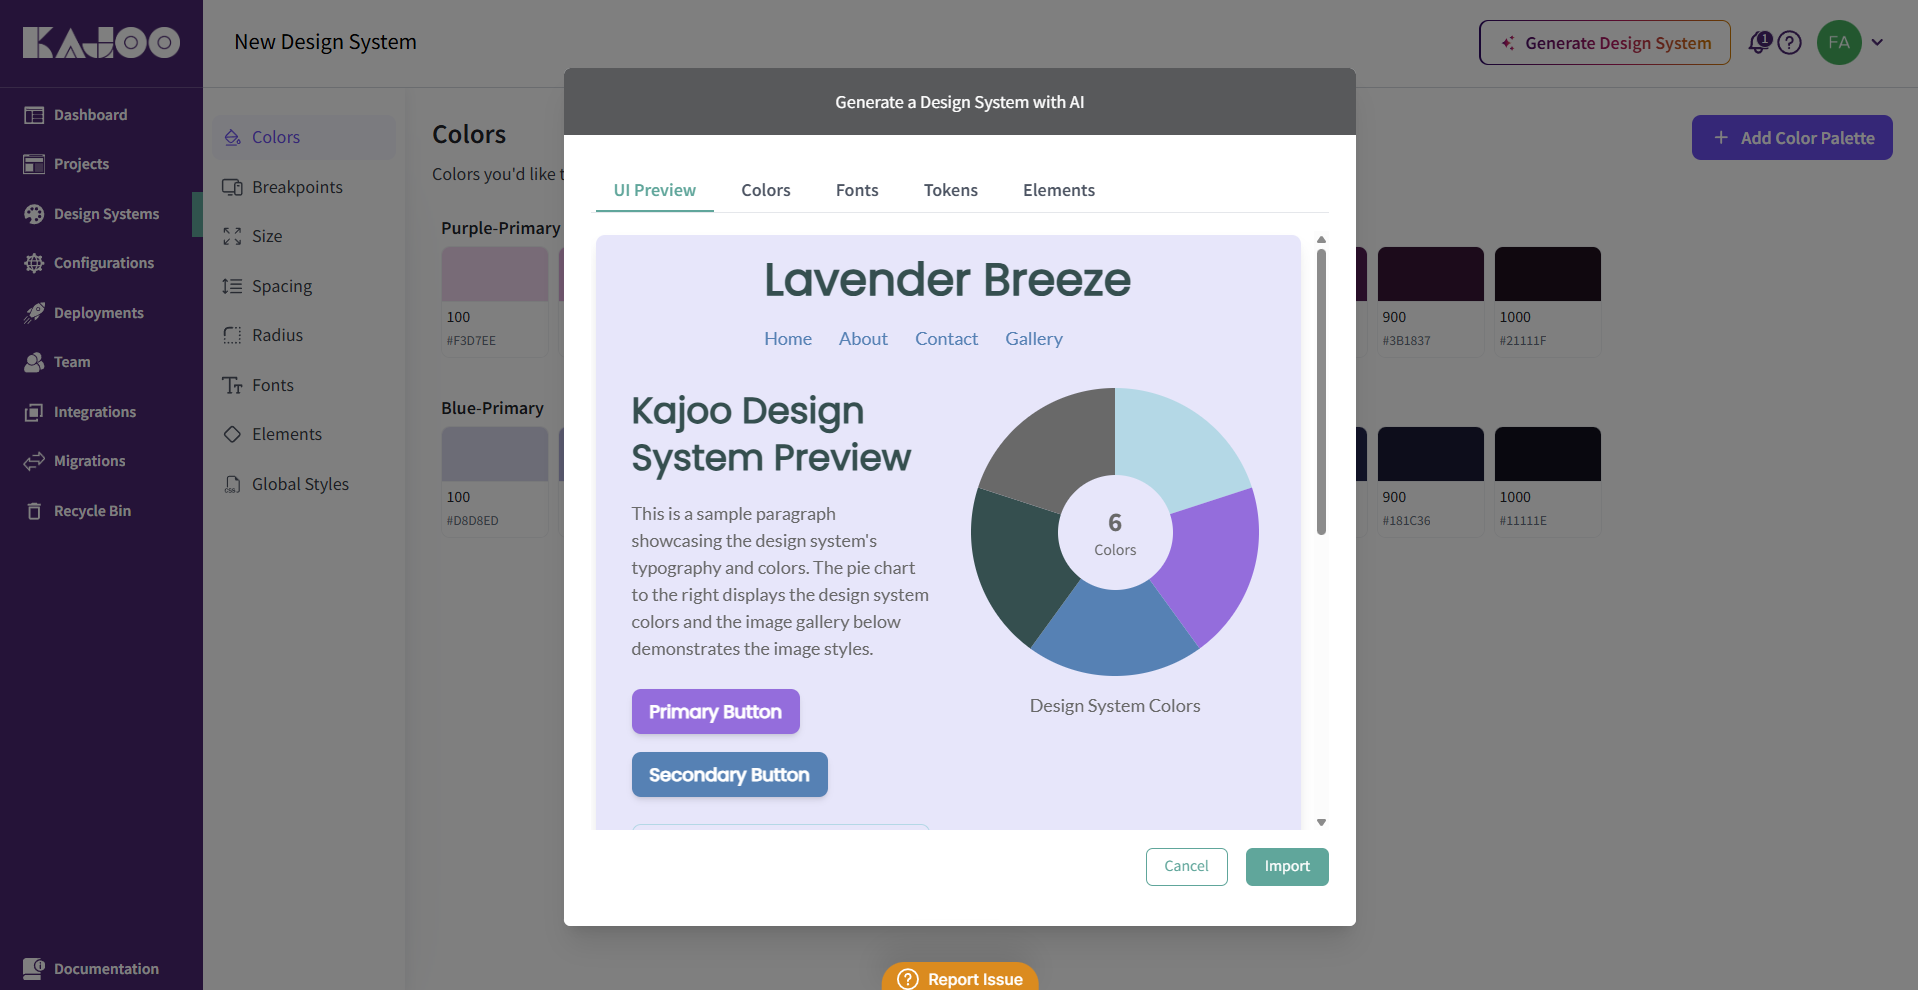Click the Radius dashed-corner icon
1918x990 pixels.
coord(232,335)
